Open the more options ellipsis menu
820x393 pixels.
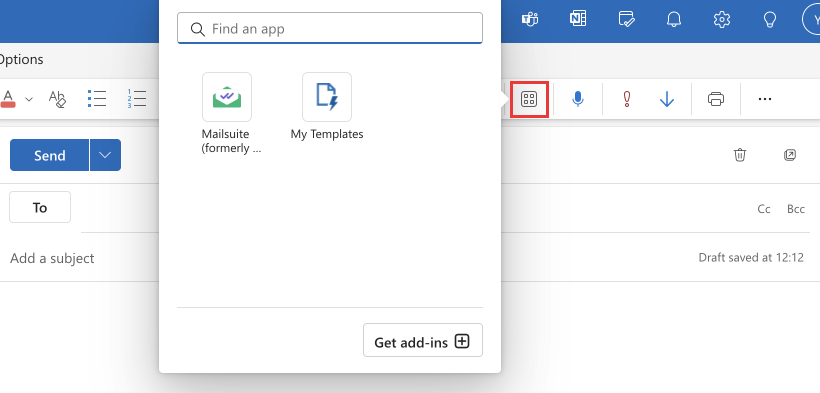pos(765,99)
